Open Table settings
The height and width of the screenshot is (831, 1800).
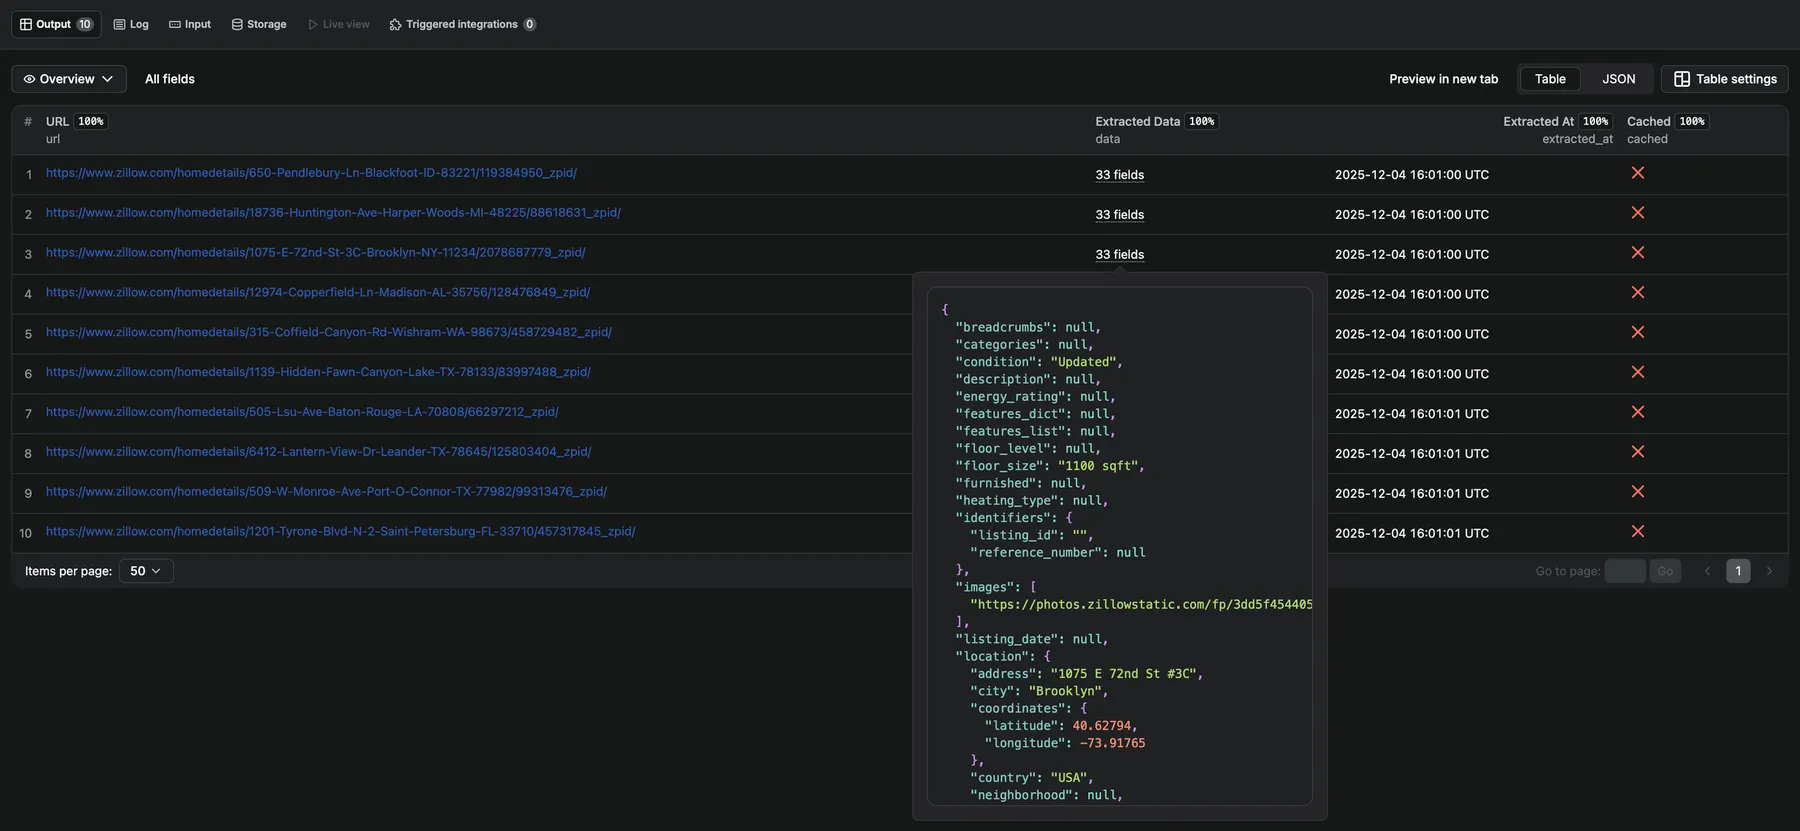point(1725,79)
